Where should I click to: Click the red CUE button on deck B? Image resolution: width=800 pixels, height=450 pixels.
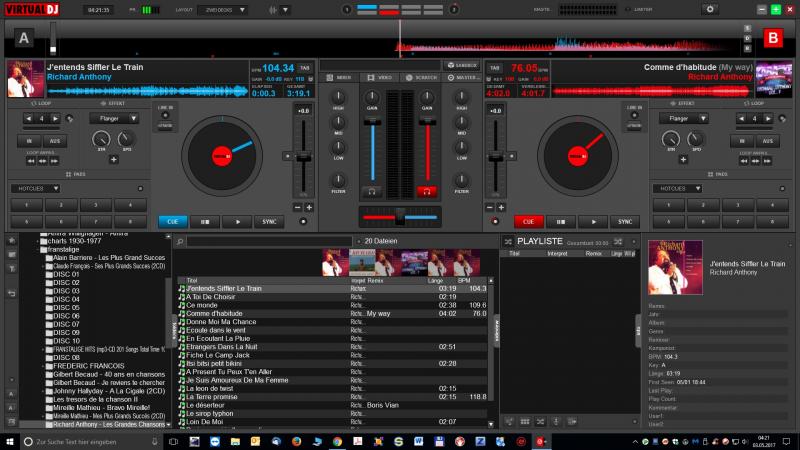pyautogui.click(x=528, y=221)
